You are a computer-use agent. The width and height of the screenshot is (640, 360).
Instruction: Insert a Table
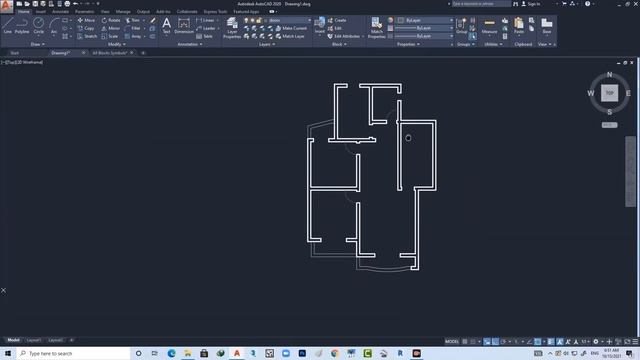click(x=204, y=36)
